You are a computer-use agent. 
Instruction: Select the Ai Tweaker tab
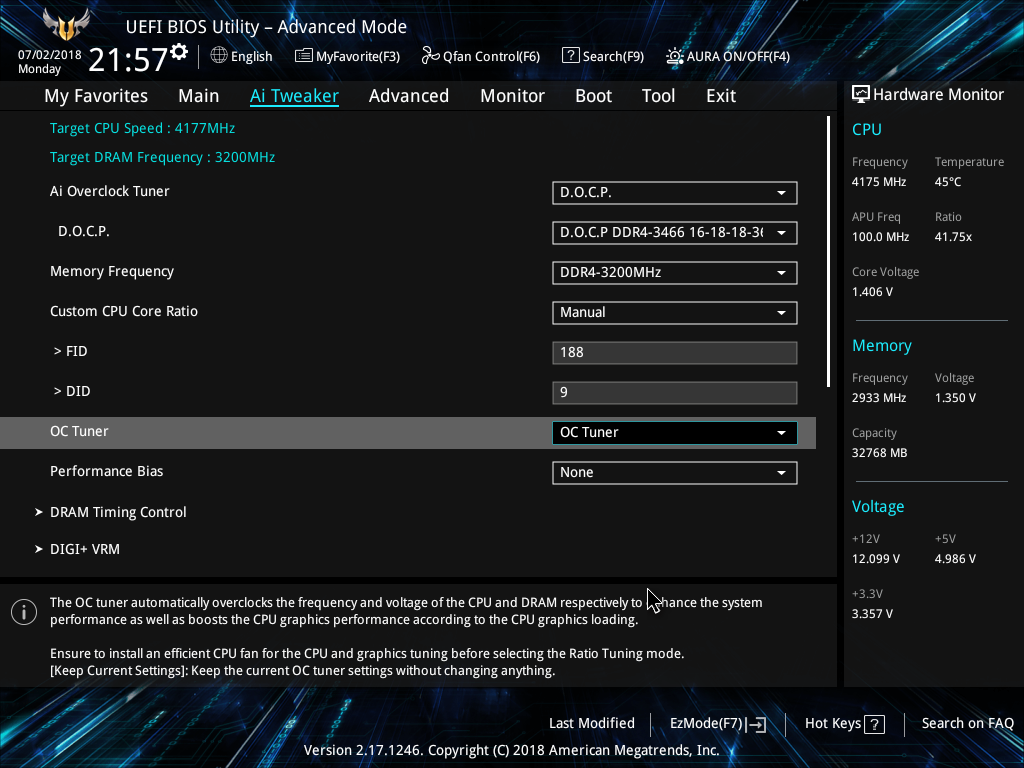(295, 96)
